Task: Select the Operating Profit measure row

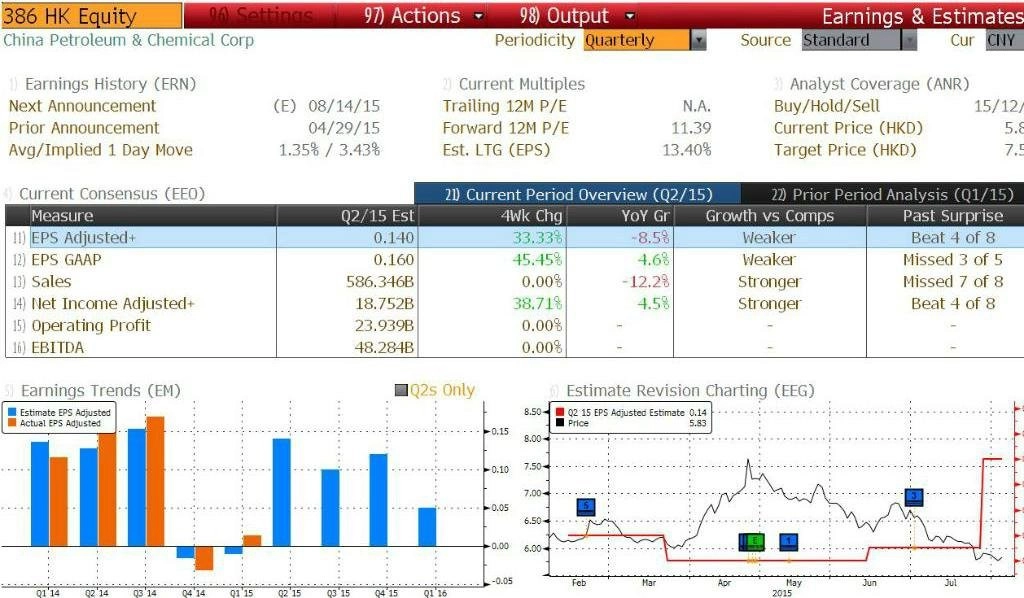Action: tap(515, 326)
